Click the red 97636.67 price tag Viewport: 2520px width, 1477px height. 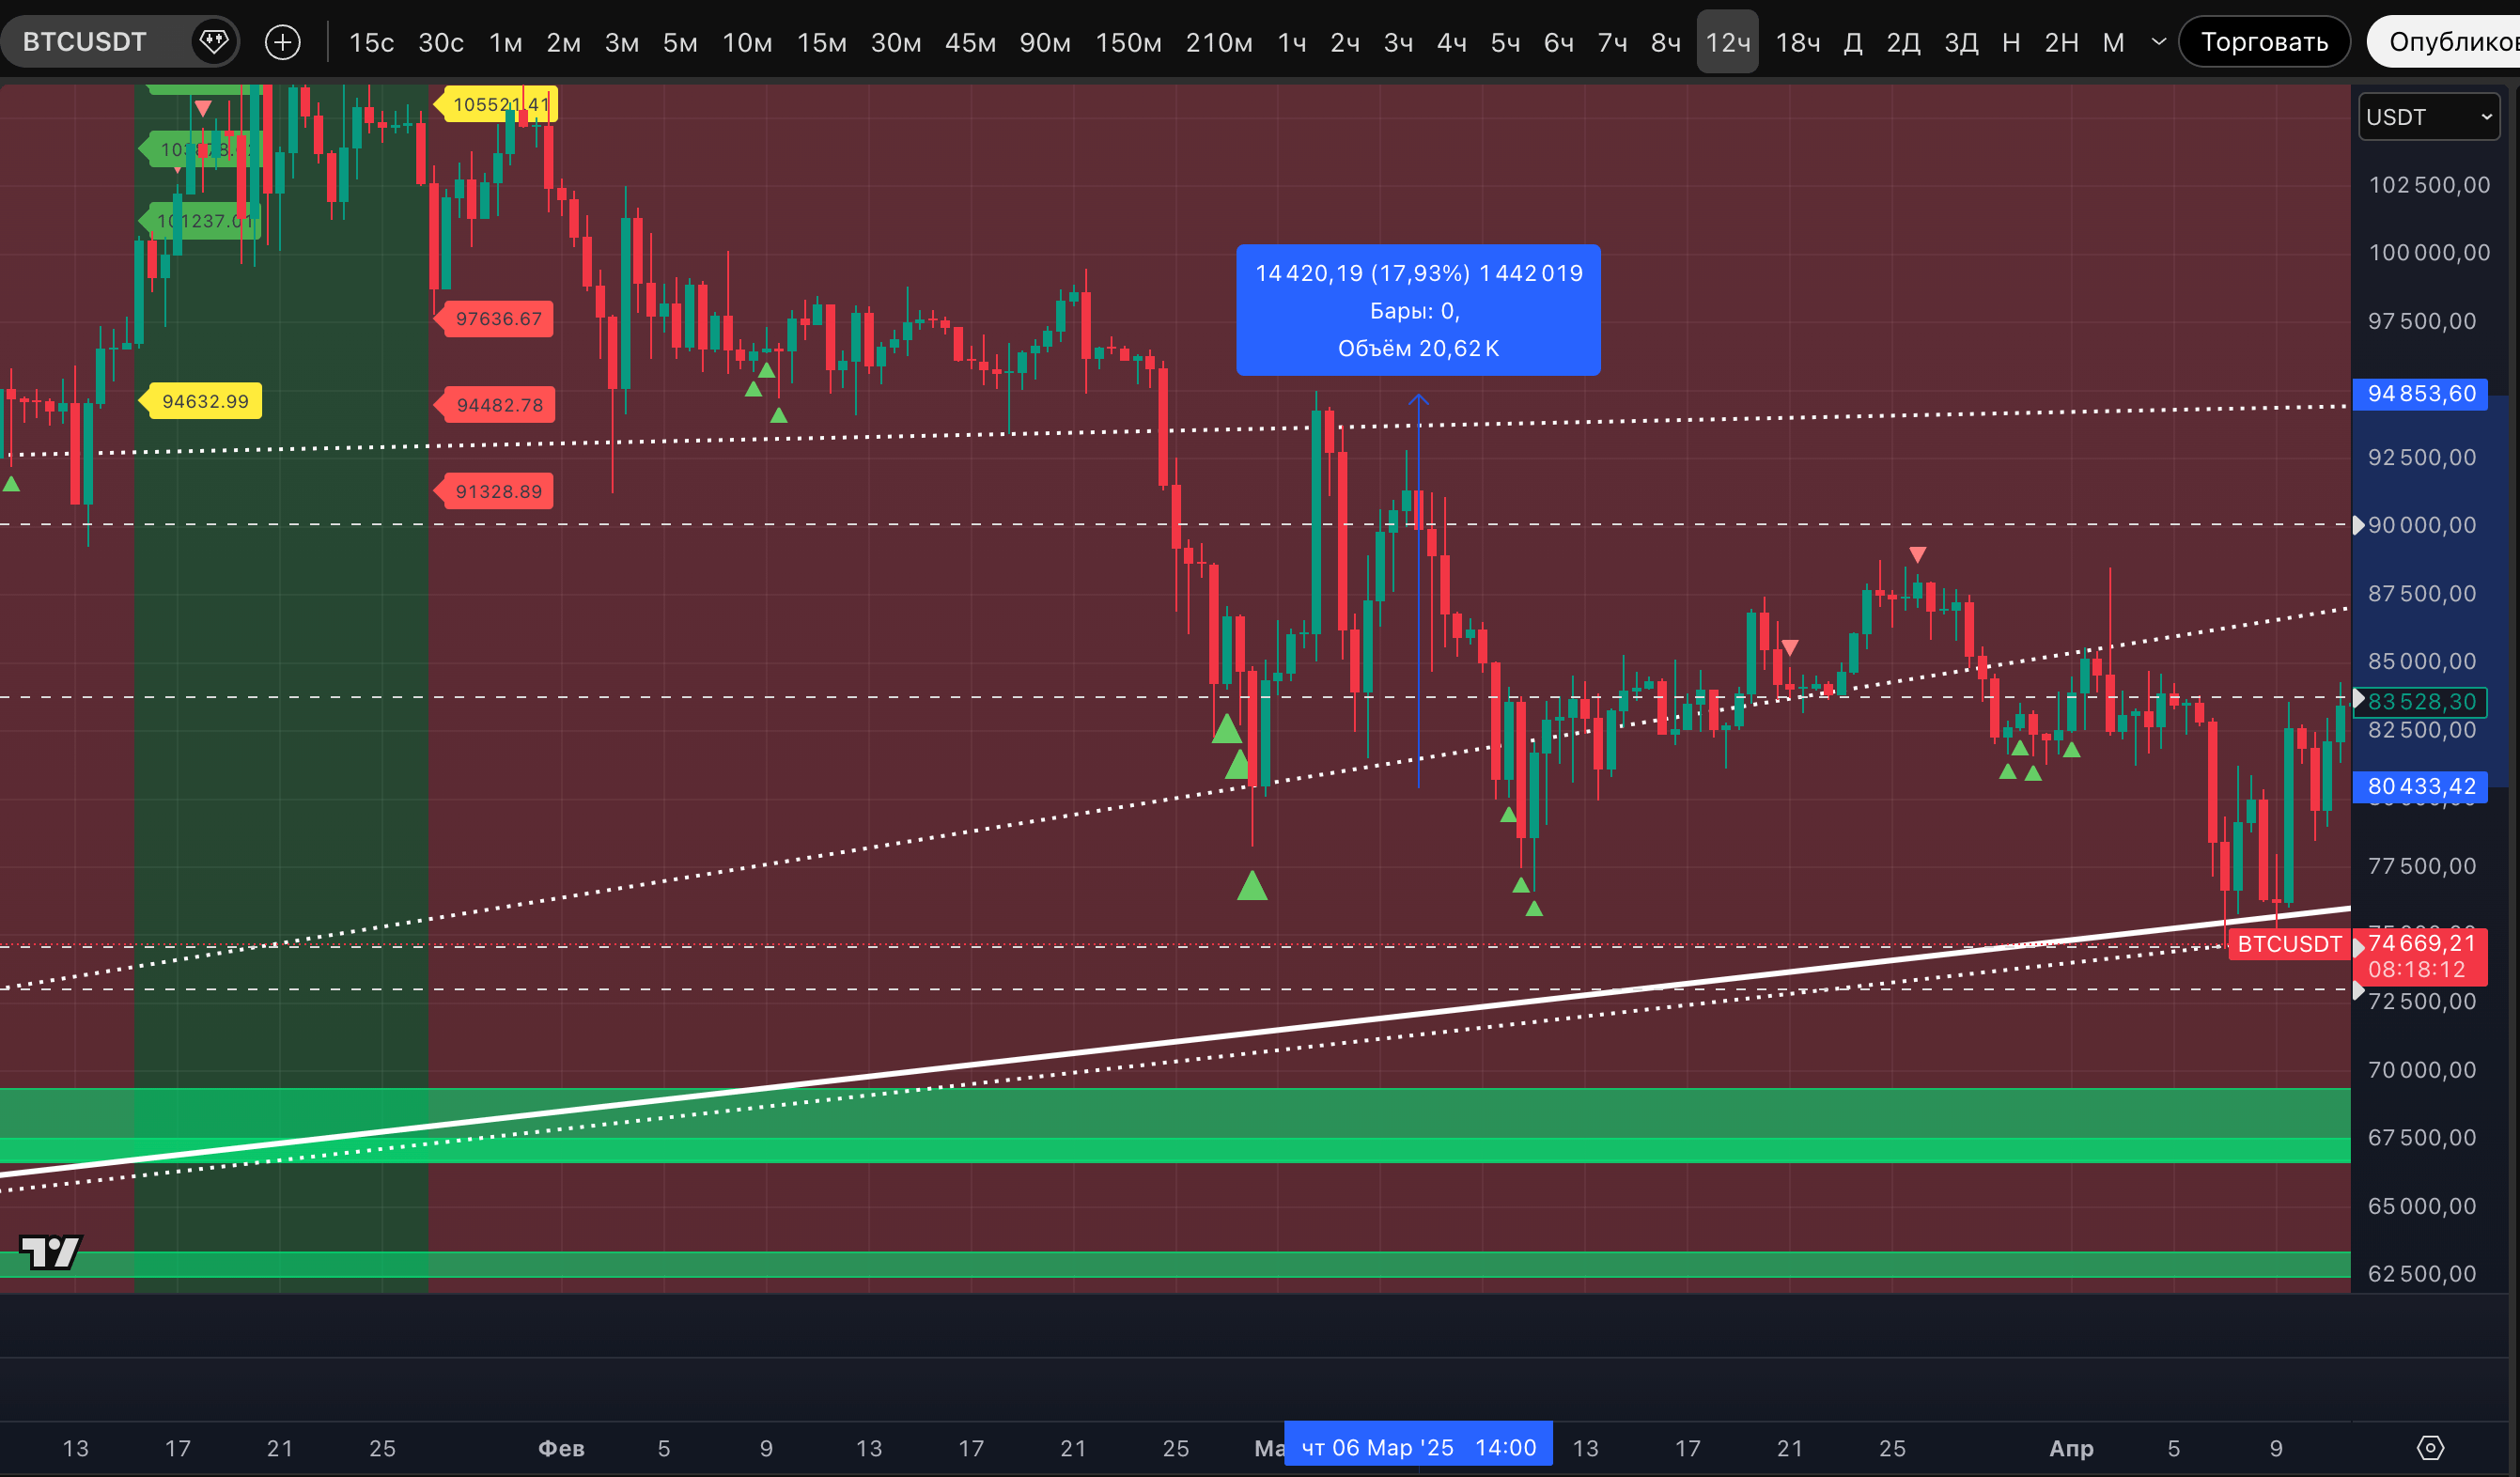[x=498, y=319]
